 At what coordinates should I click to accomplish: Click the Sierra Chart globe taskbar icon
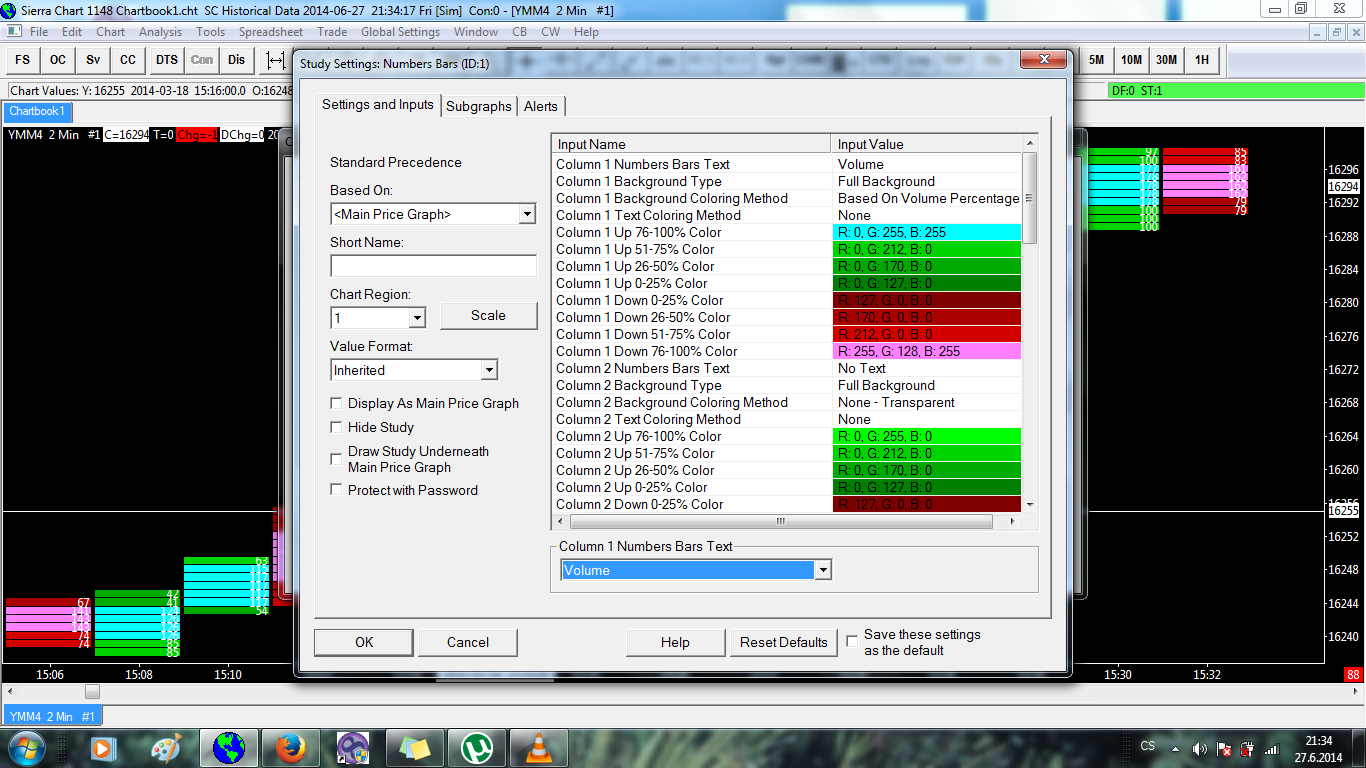pyautogui.click(x=229, y=748)
